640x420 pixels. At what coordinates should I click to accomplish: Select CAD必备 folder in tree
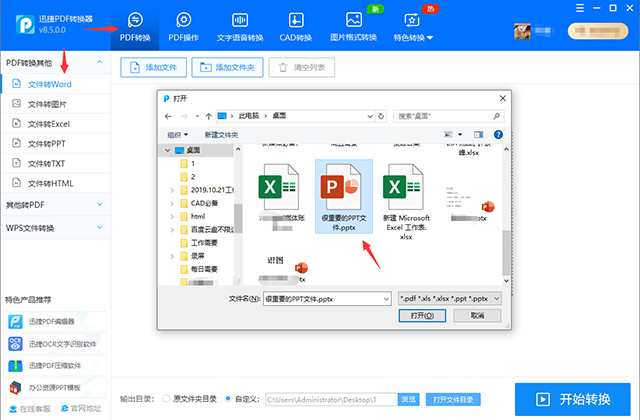click(x=200, y=203)
